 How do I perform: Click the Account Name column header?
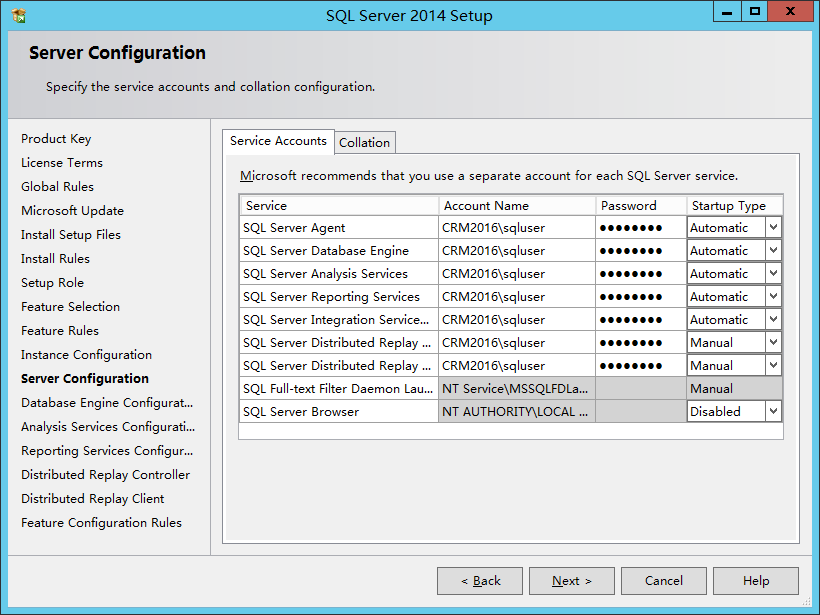(517, 206)
